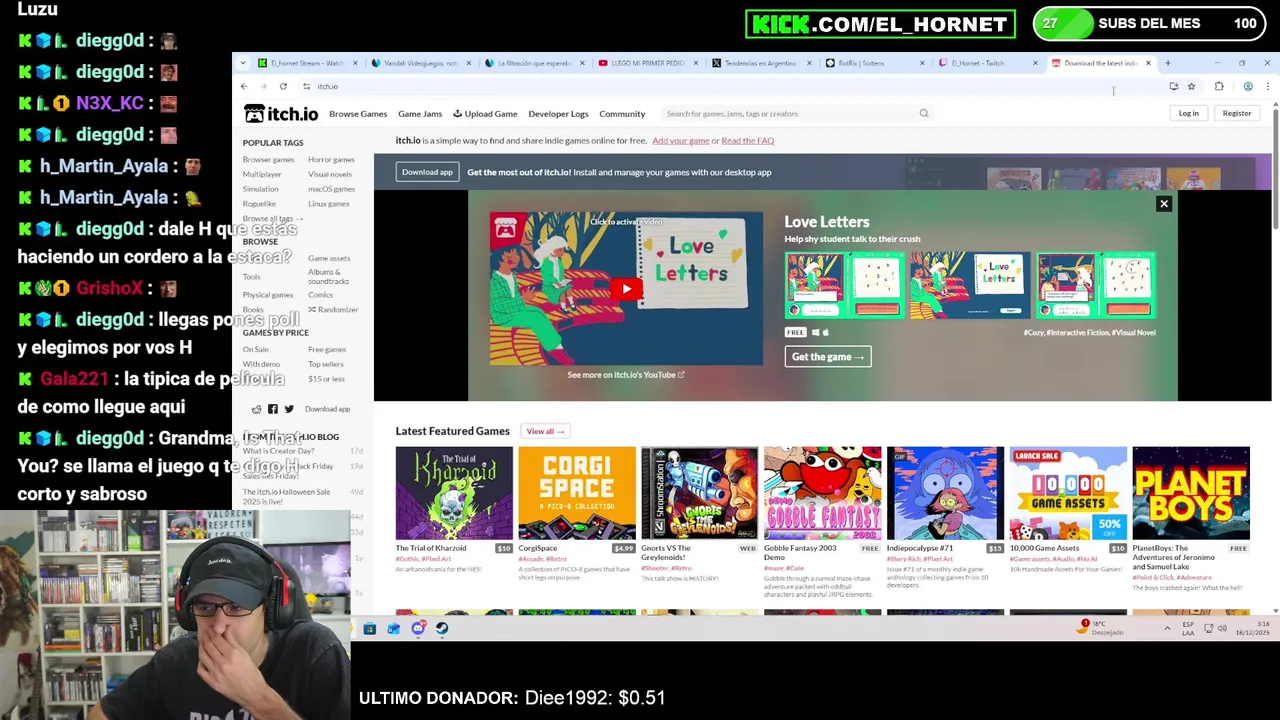Open Browse Games menu
The image size is (1280, 720).
point(358,114)
